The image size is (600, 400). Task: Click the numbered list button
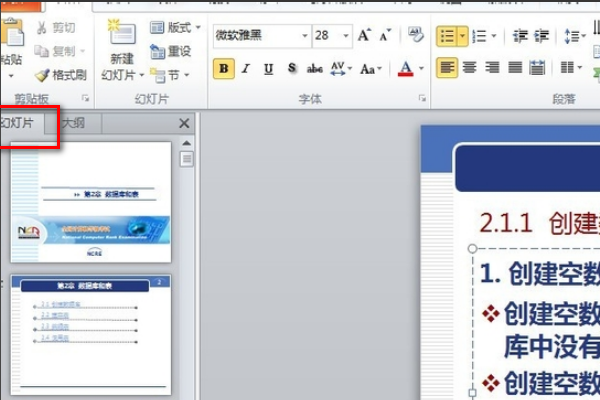tap(479, 36)
